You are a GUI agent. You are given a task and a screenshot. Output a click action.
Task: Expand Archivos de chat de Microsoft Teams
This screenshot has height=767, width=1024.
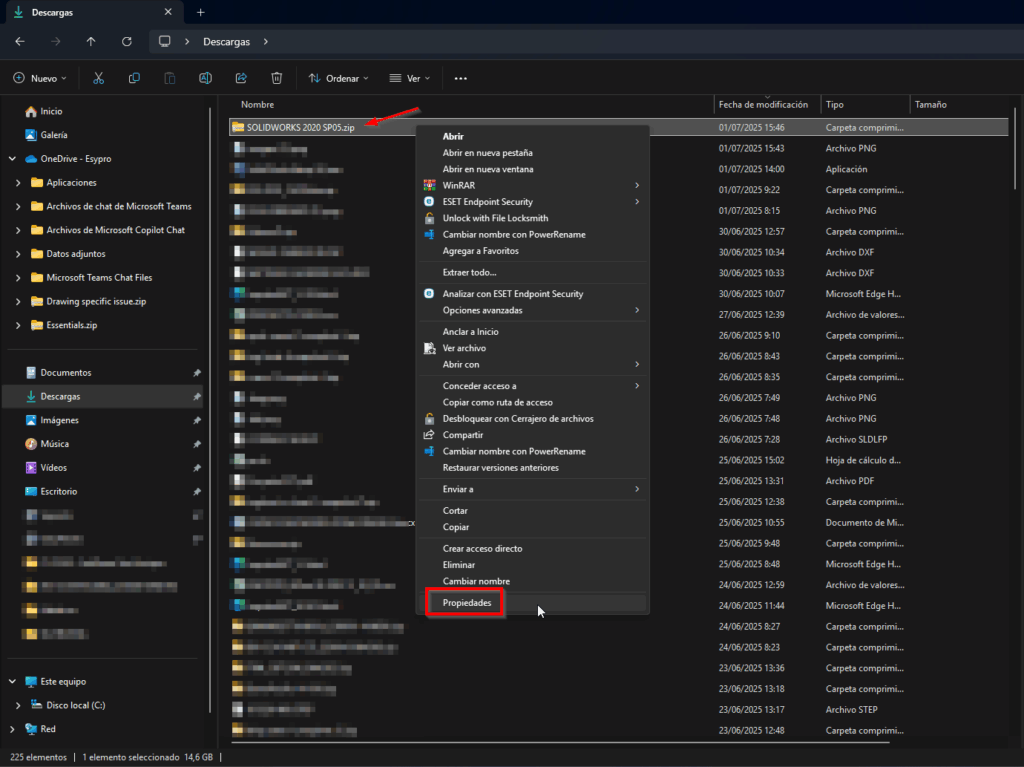point(18,206)
